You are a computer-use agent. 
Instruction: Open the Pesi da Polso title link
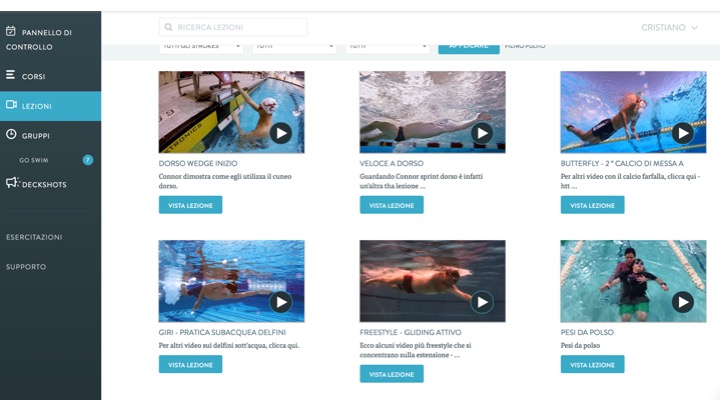click(x=587, y=332)
